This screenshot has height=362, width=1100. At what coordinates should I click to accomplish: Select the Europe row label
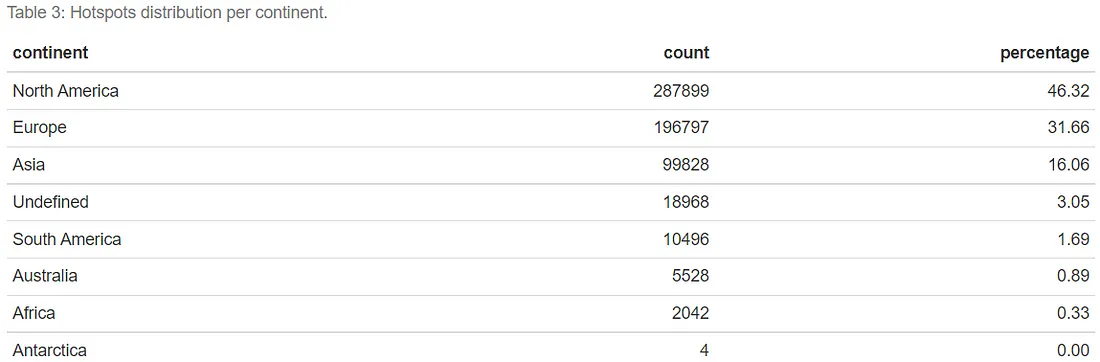click(39, 128)
